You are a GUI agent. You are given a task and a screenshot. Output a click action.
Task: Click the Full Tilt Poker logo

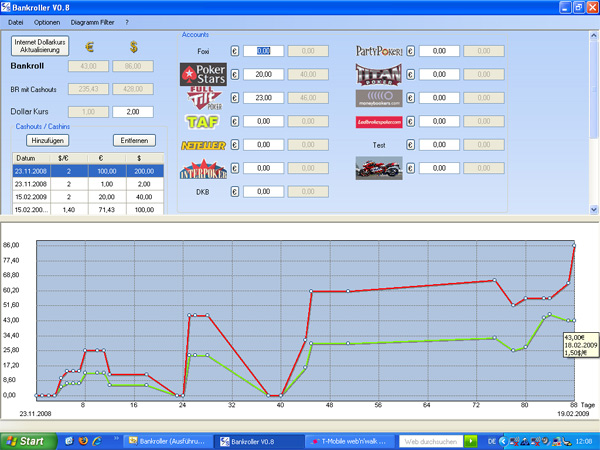coord(205,98)
